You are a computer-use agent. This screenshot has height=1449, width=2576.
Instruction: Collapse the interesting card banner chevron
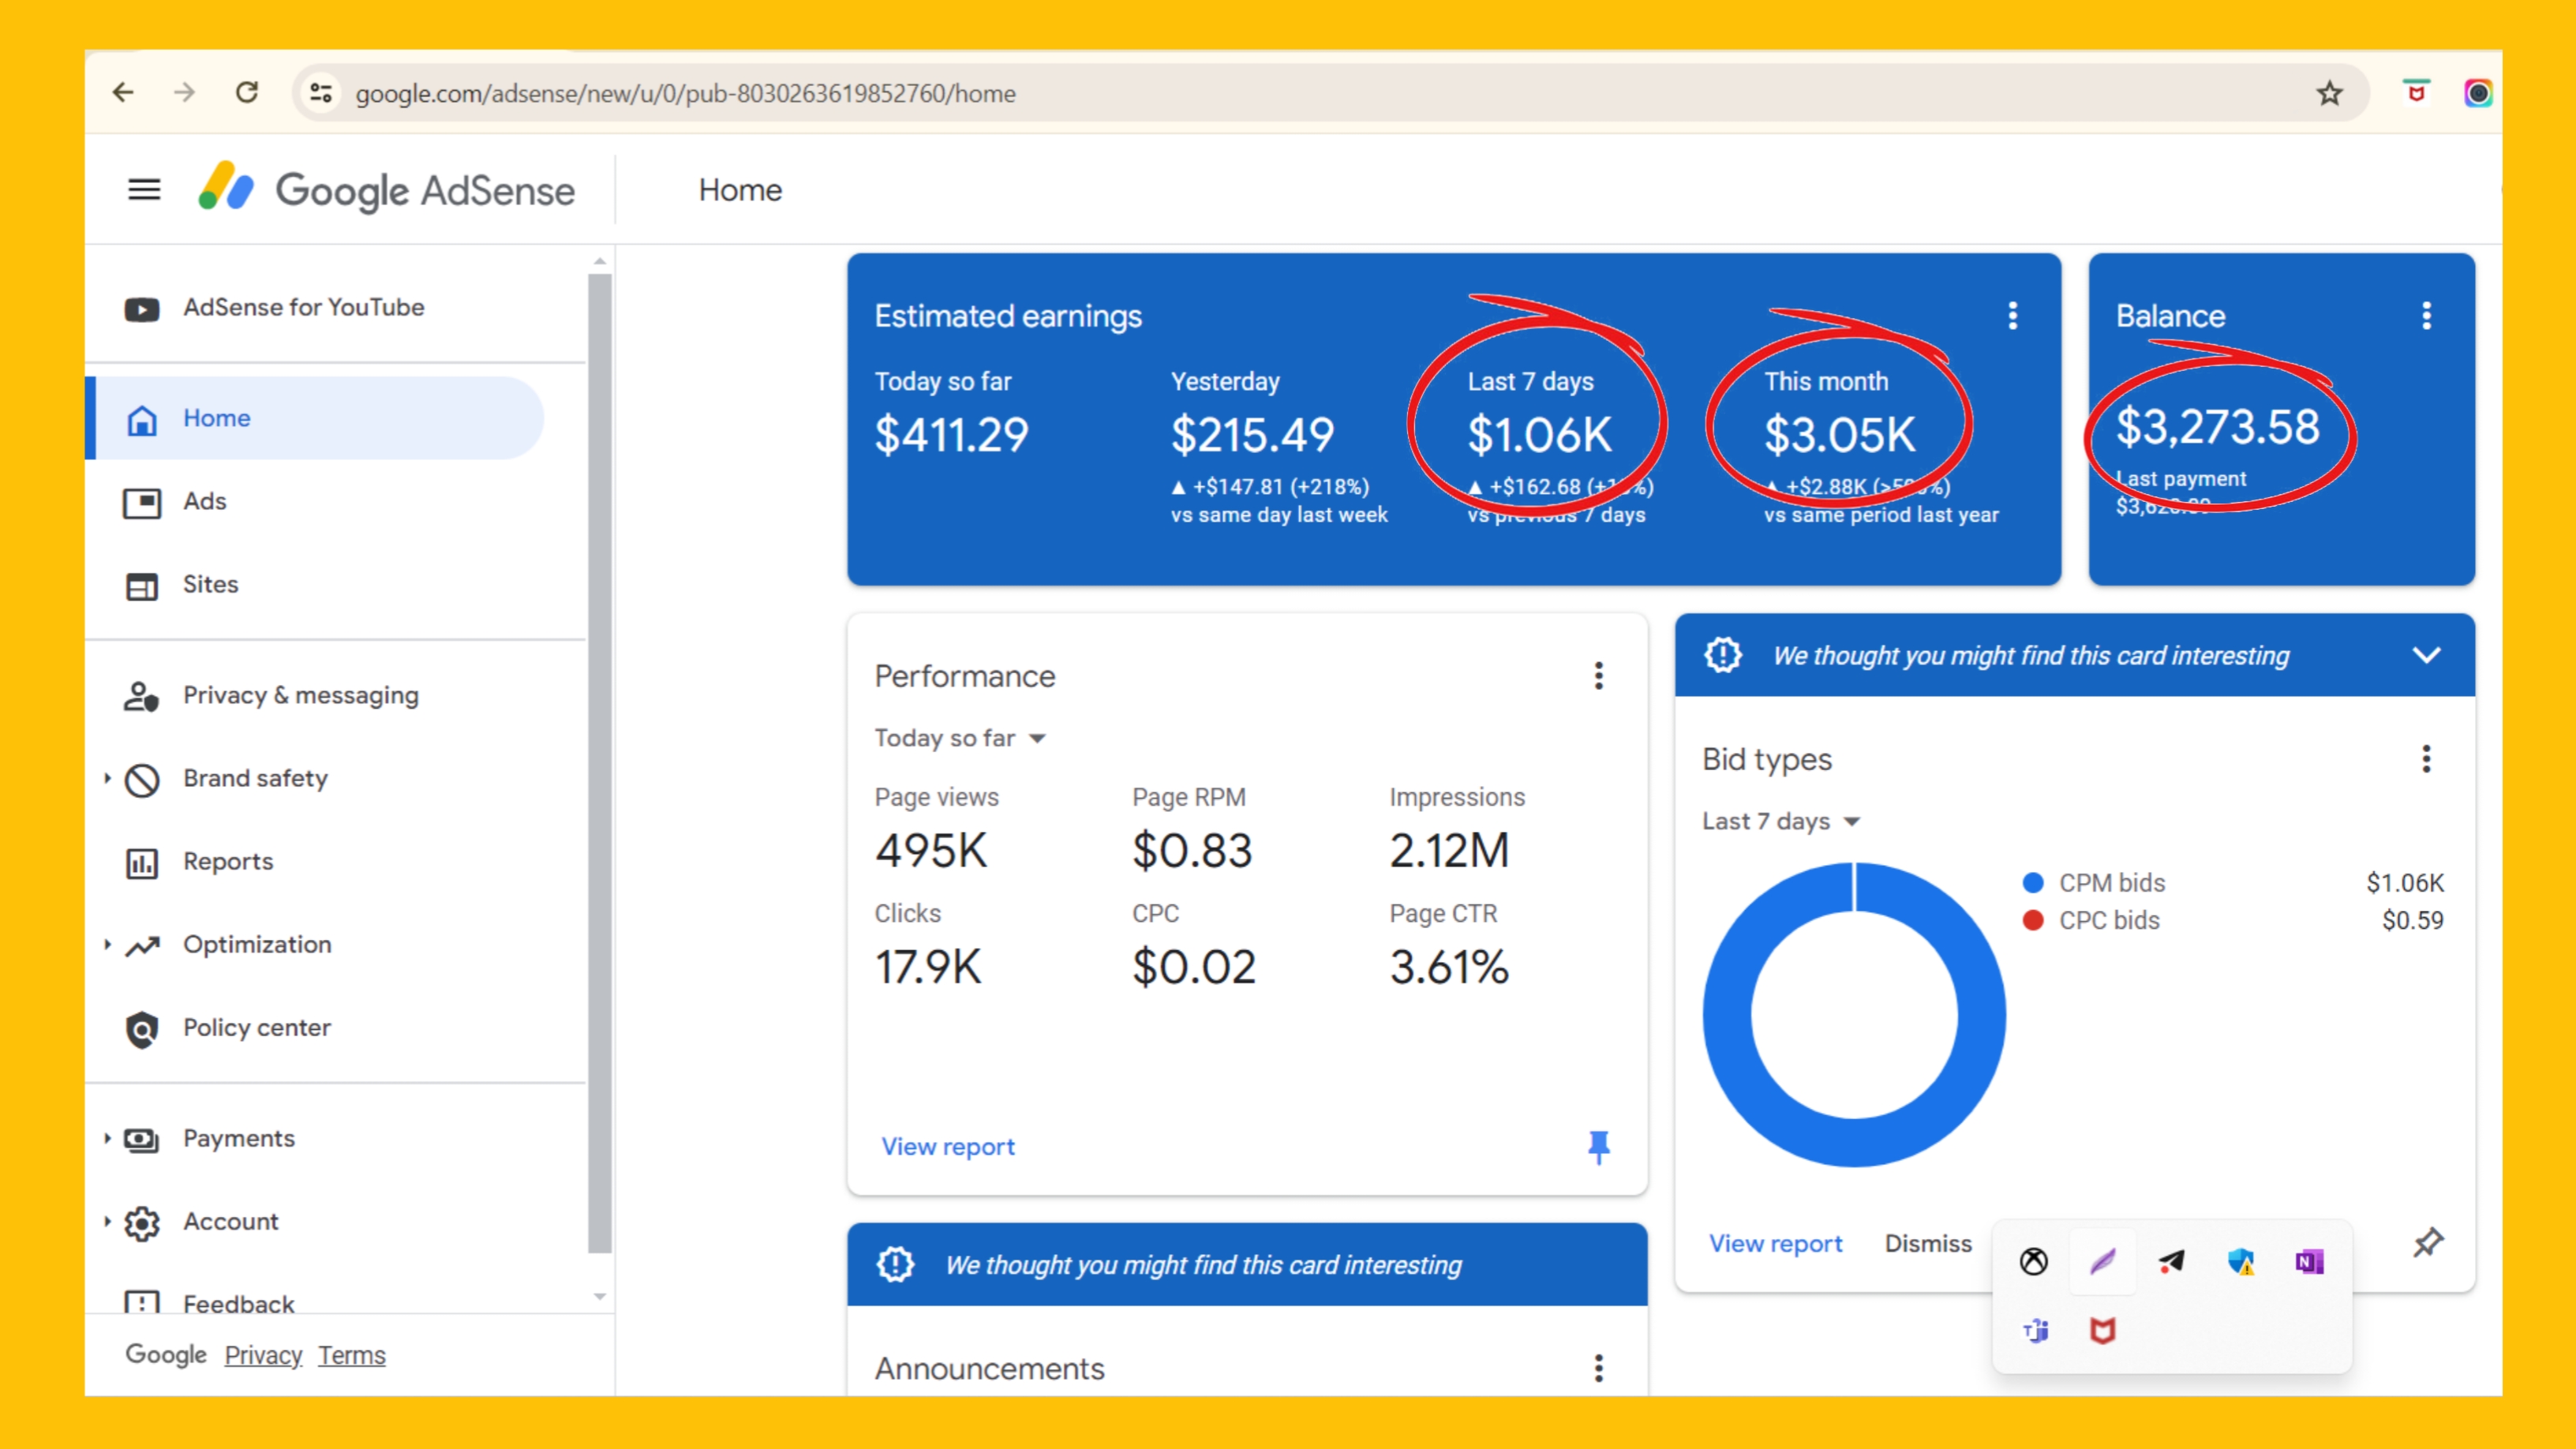pos(2426,655)
